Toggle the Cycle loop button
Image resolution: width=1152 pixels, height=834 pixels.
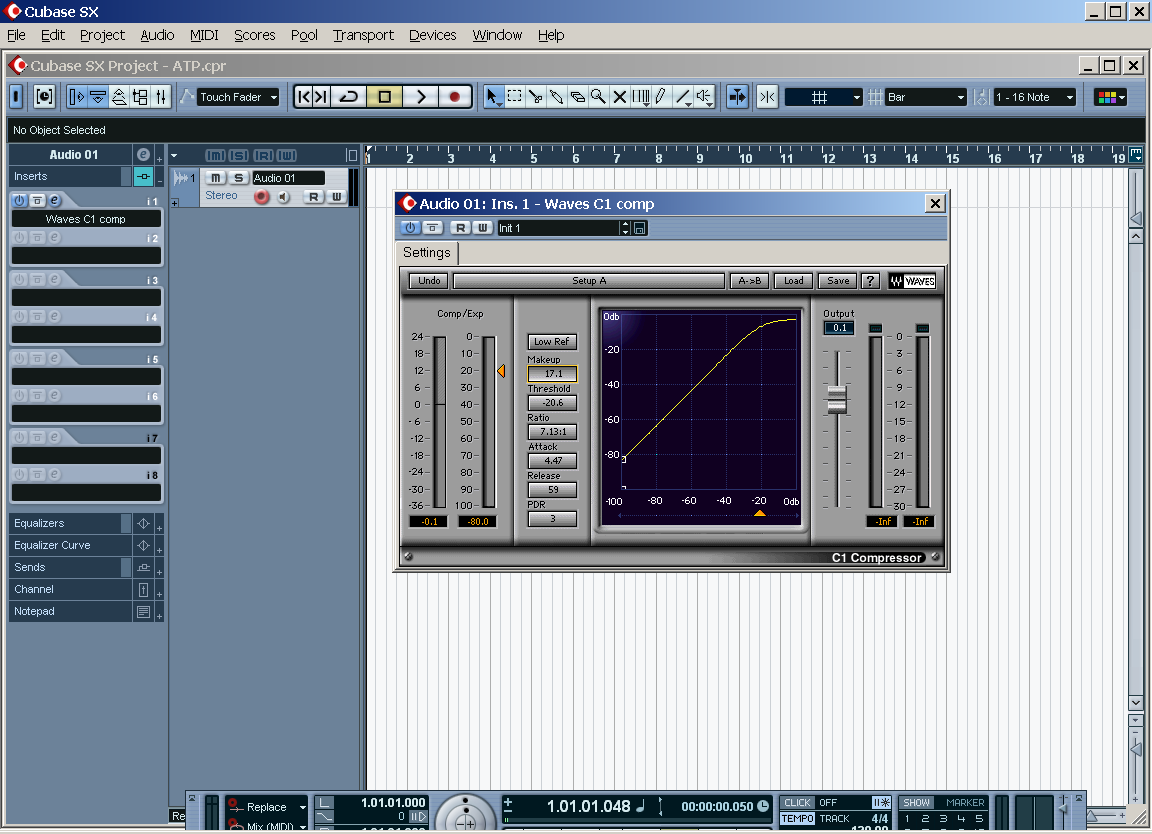pos(349,97)
